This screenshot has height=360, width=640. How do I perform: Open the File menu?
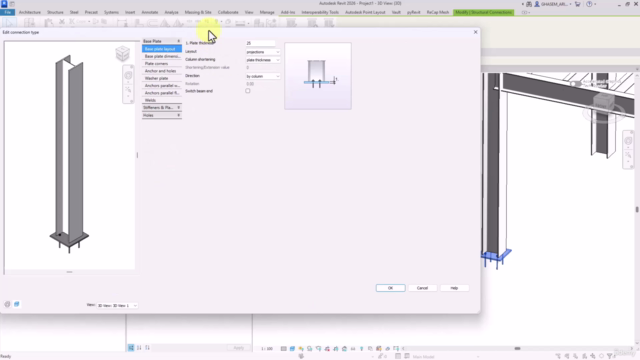click(7, 12)
